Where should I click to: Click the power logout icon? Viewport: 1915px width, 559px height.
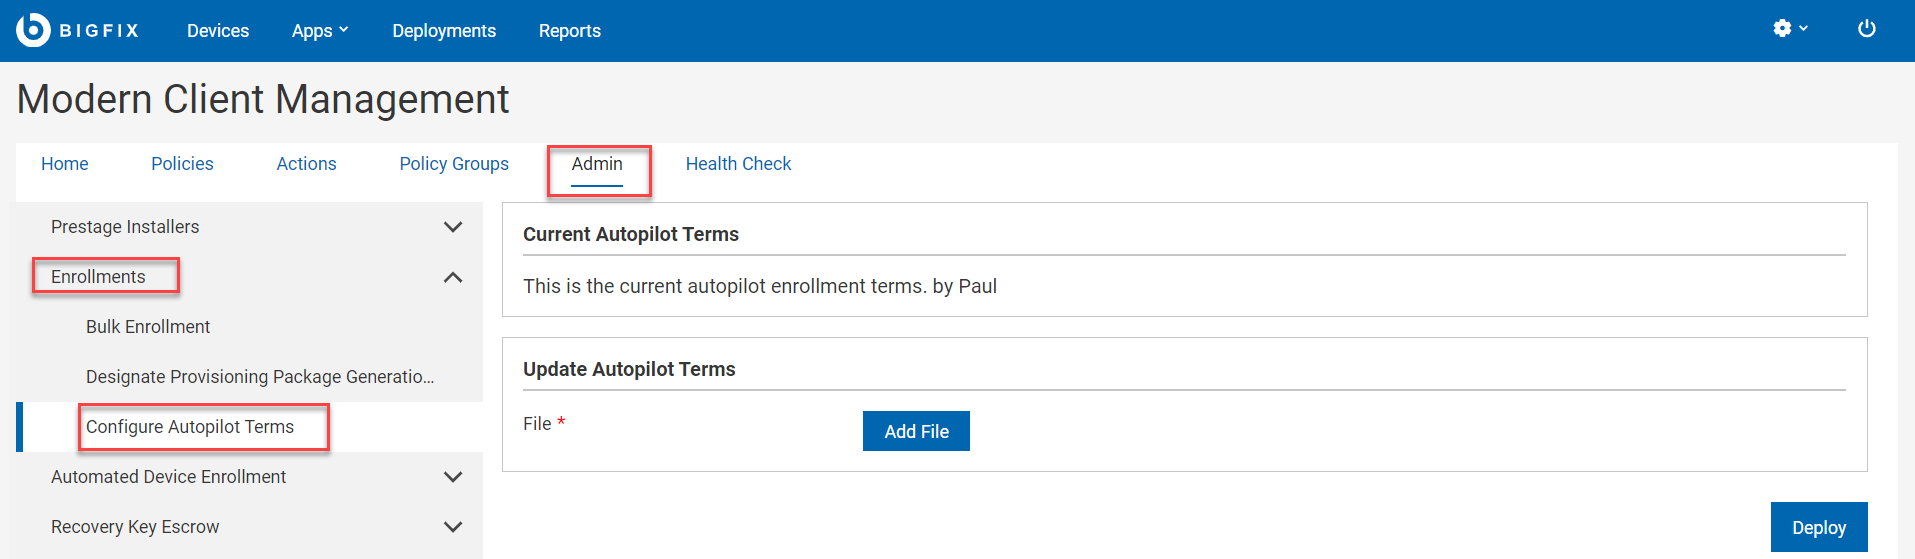pos(1866,29)
